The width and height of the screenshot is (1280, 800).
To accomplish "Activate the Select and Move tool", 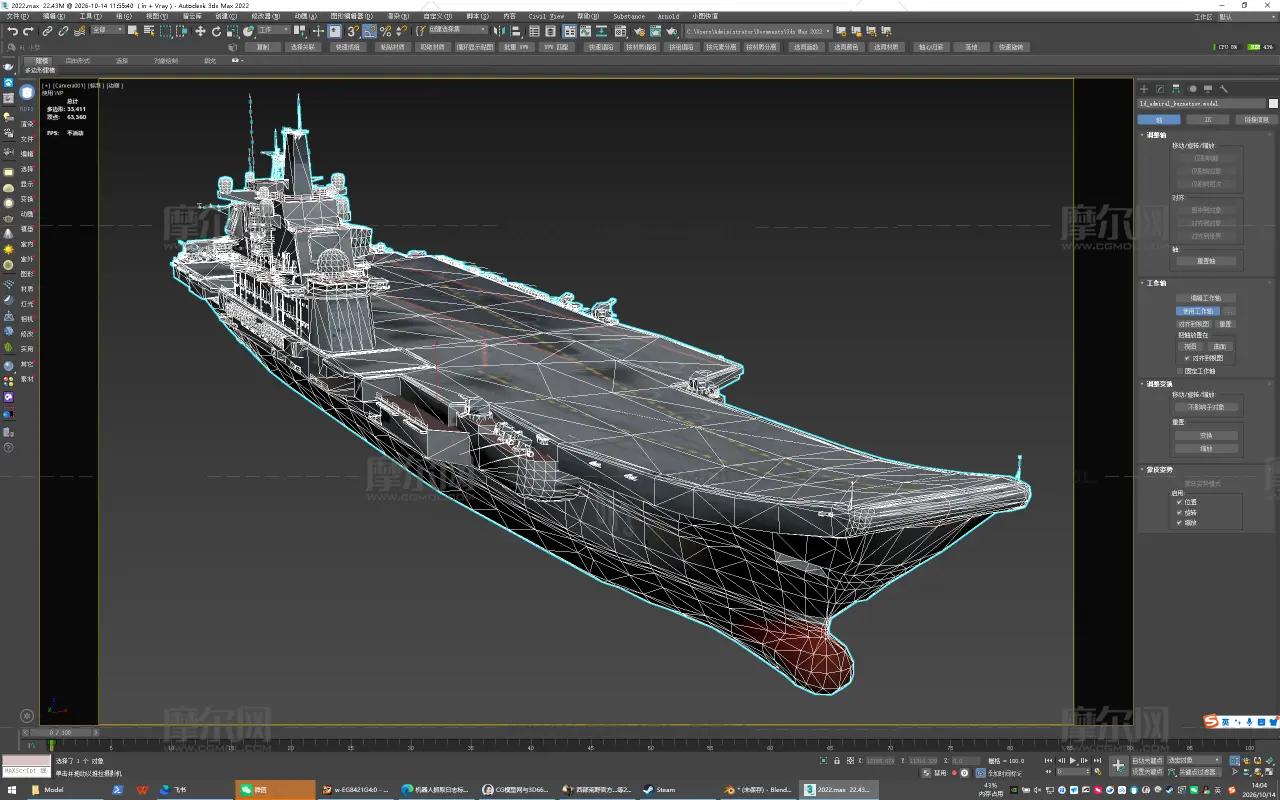I will (x=200, y=31).
